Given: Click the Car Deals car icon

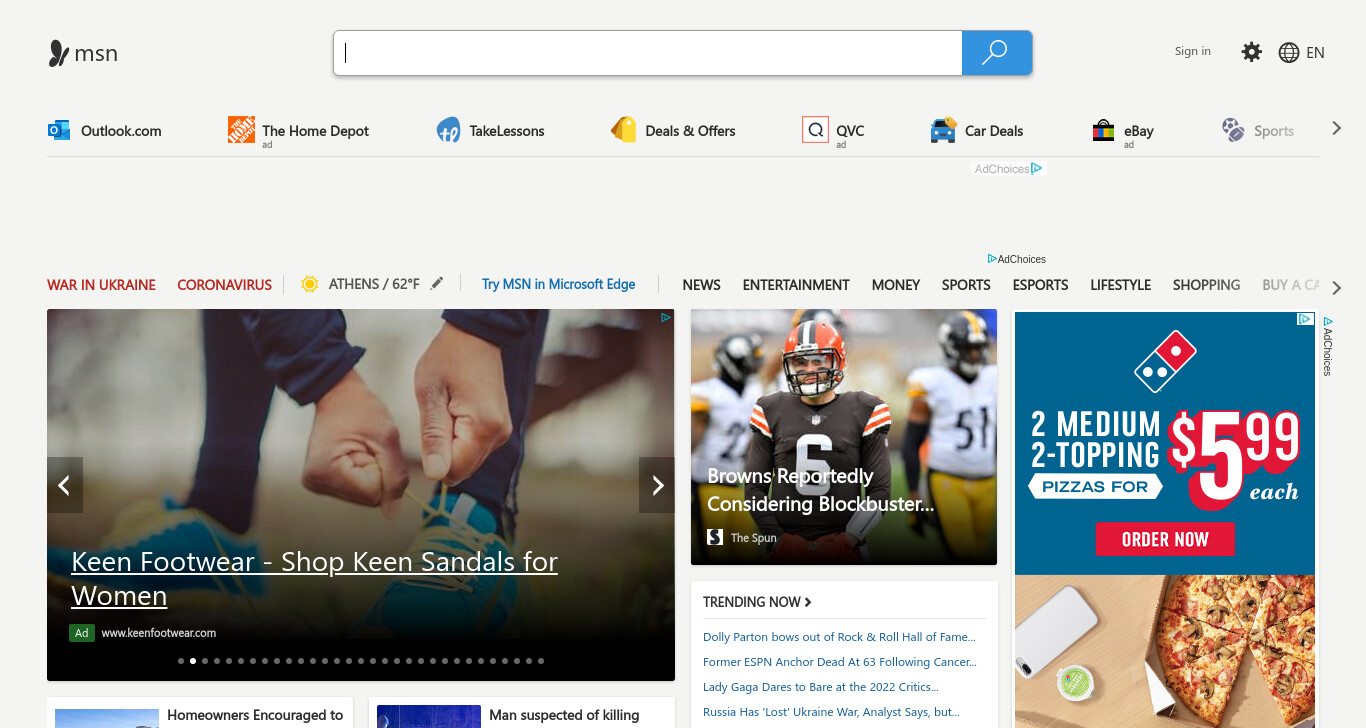Looking at the screenshot, I should 943,130.
